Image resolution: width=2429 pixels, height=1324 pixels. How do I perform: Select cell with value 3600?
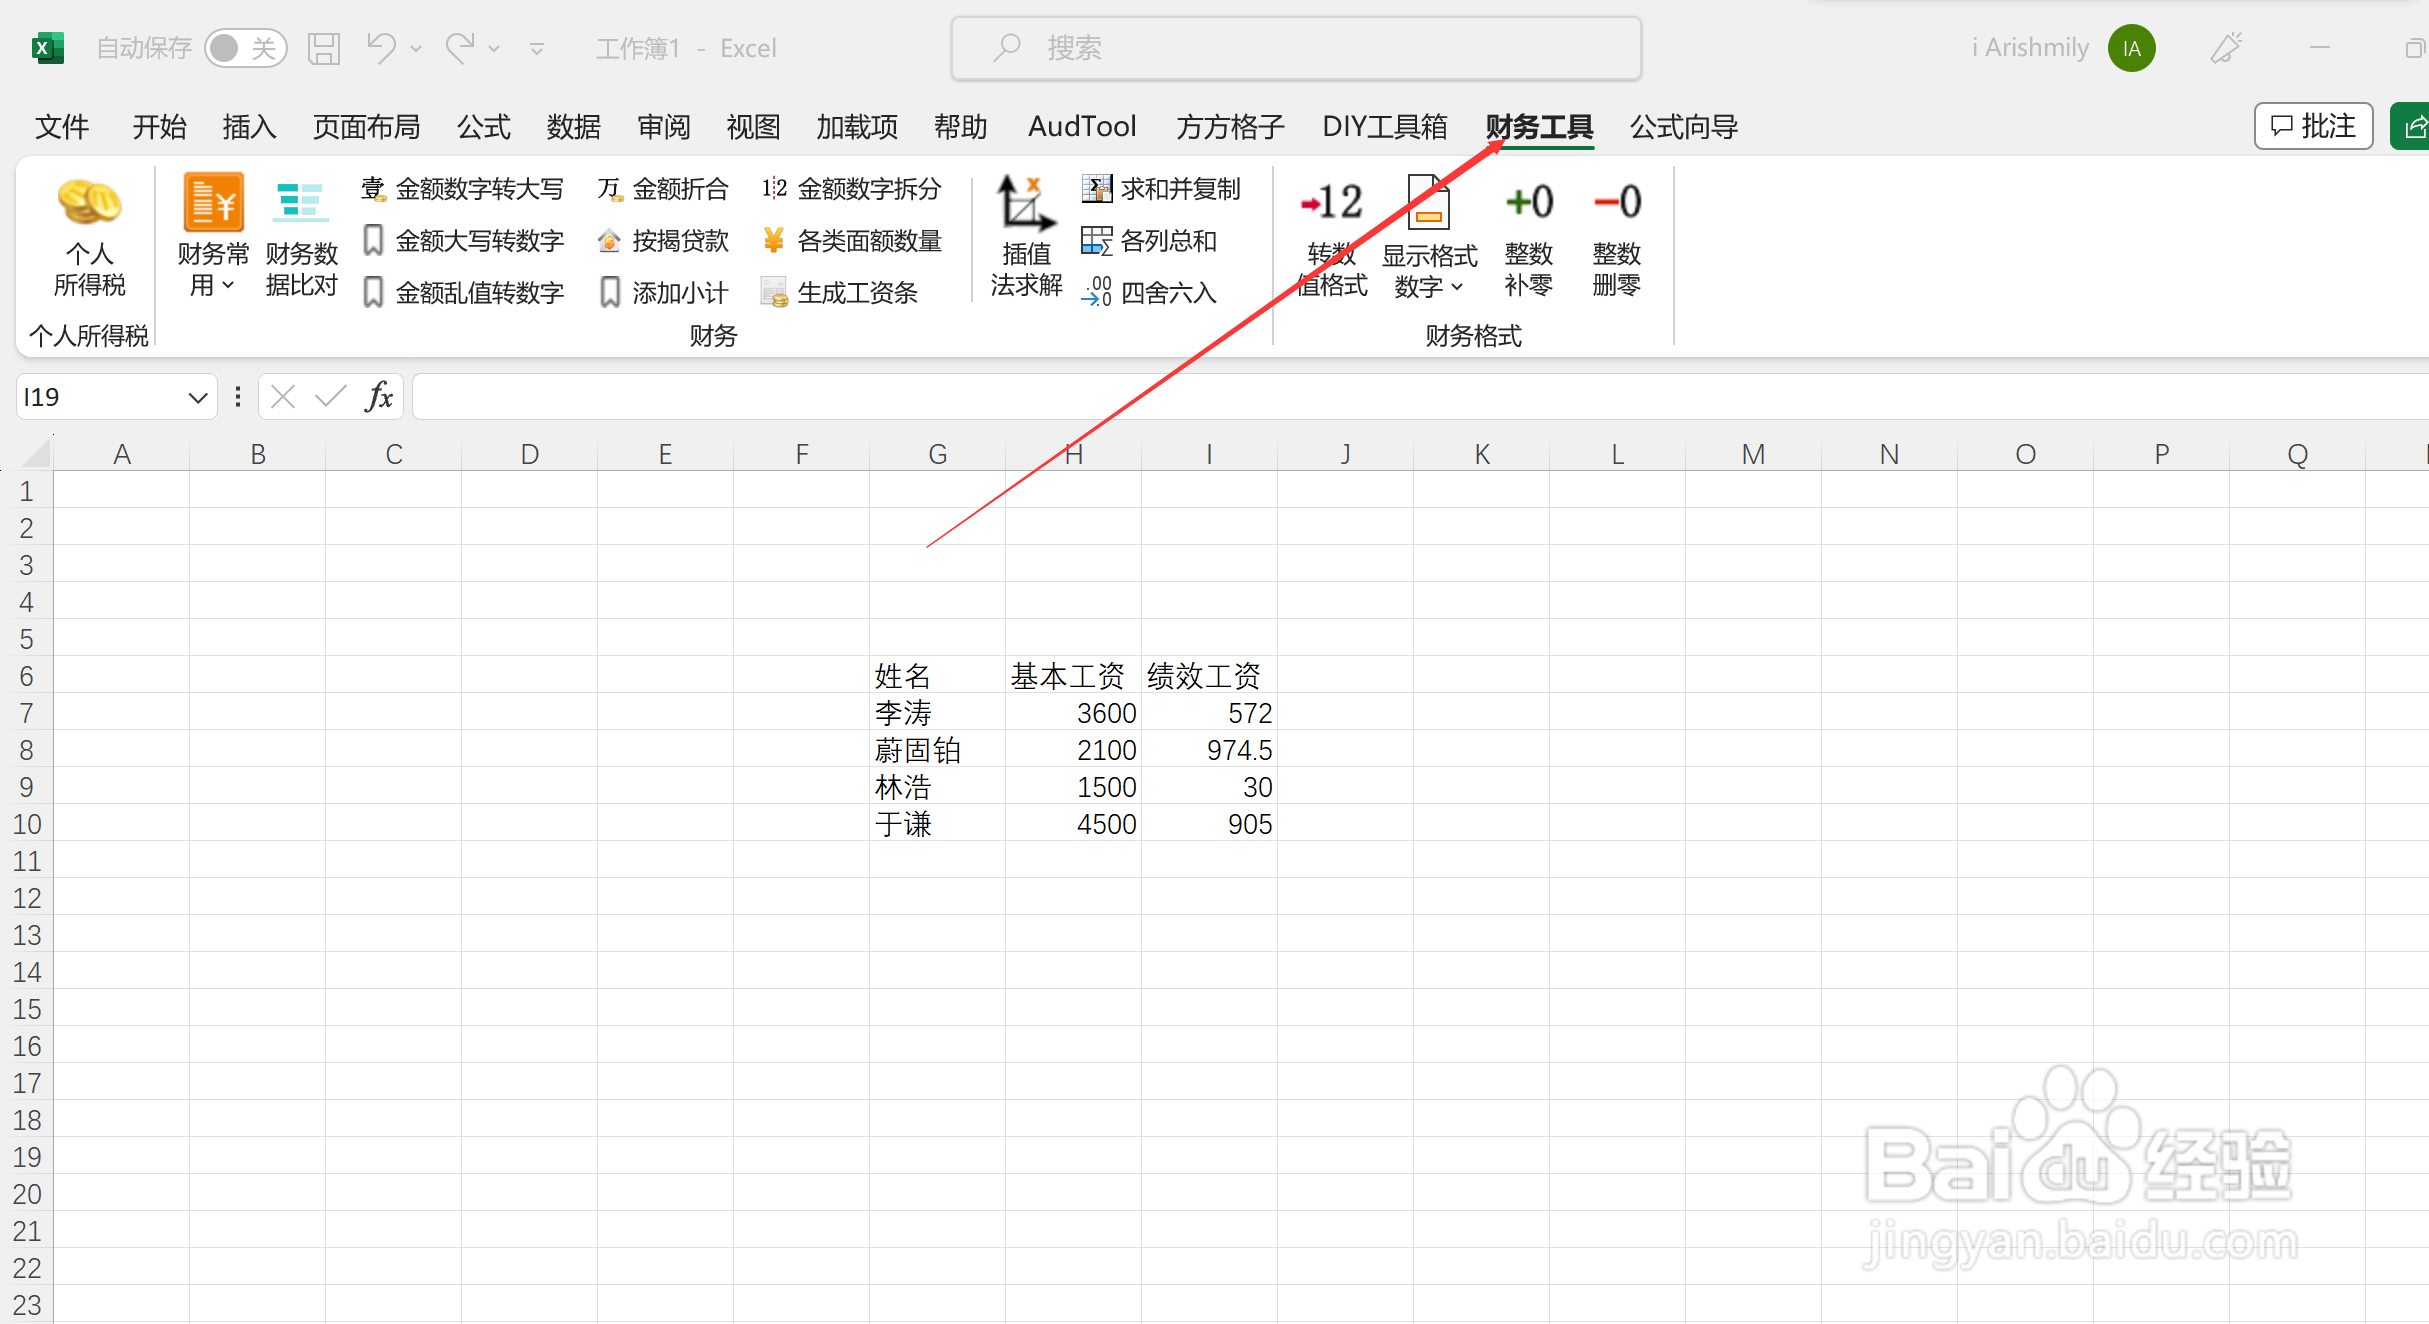(x=1073, y=713)
